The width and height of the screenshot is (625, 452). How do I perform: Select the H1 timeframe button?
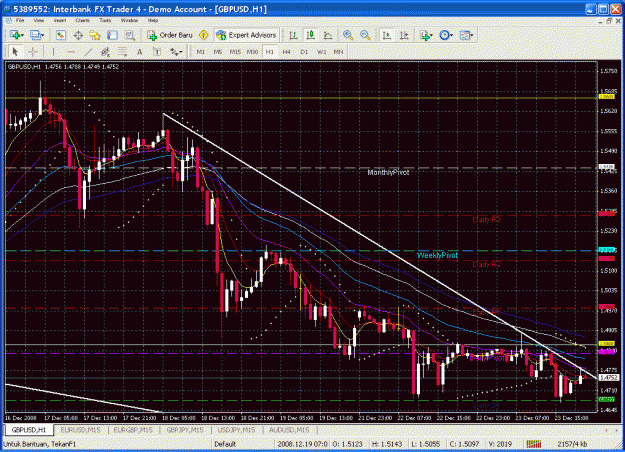click(x=270, y=52)
